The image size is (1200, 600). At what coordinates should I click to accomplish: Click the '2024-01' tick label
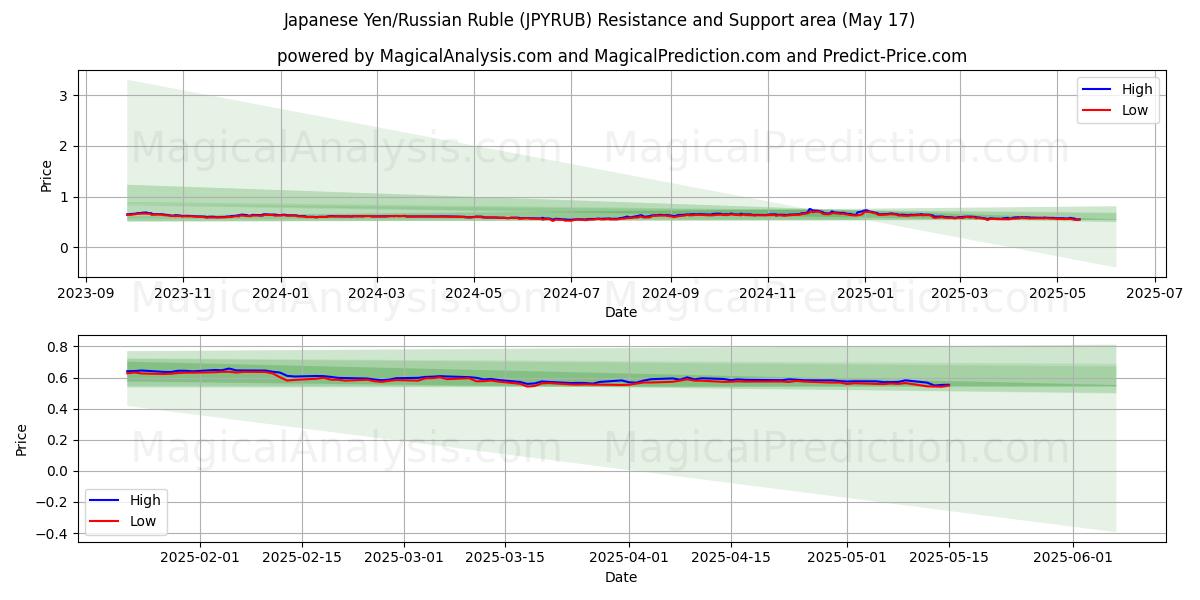pyautogui.click(x=280, y=295)
